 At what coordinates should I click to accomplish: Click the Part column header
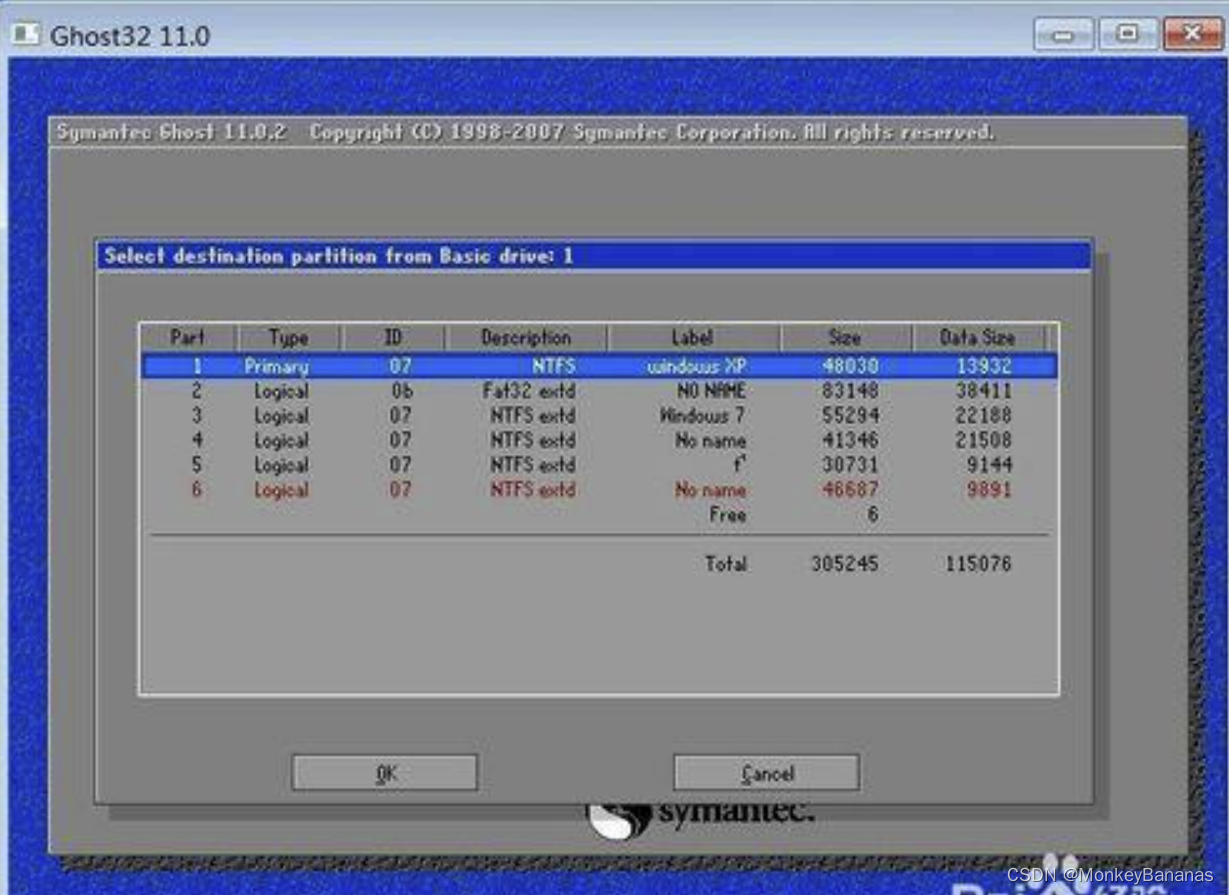188,337
